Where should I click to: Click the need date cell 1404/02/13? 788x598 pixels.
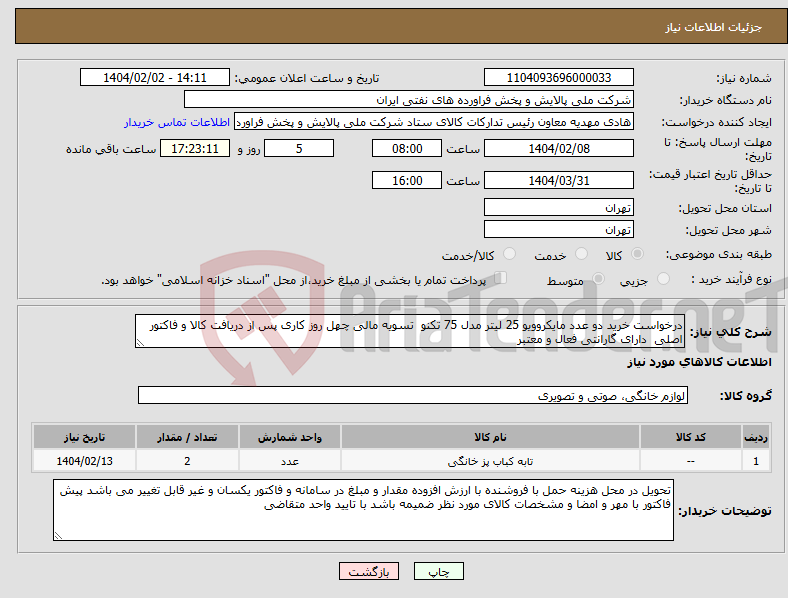(x=84, y=461)
